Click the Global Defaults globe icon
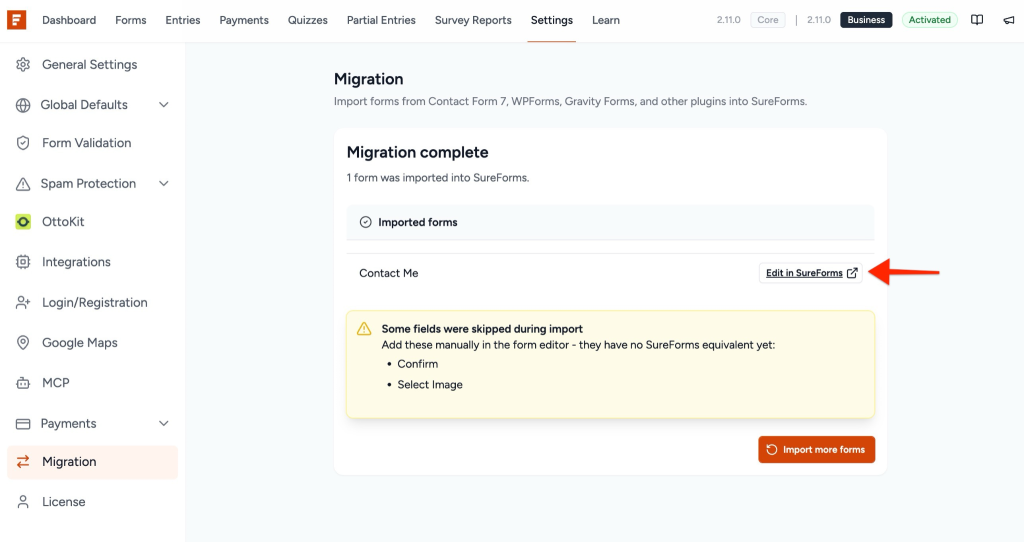 click(x=23, y=105)
